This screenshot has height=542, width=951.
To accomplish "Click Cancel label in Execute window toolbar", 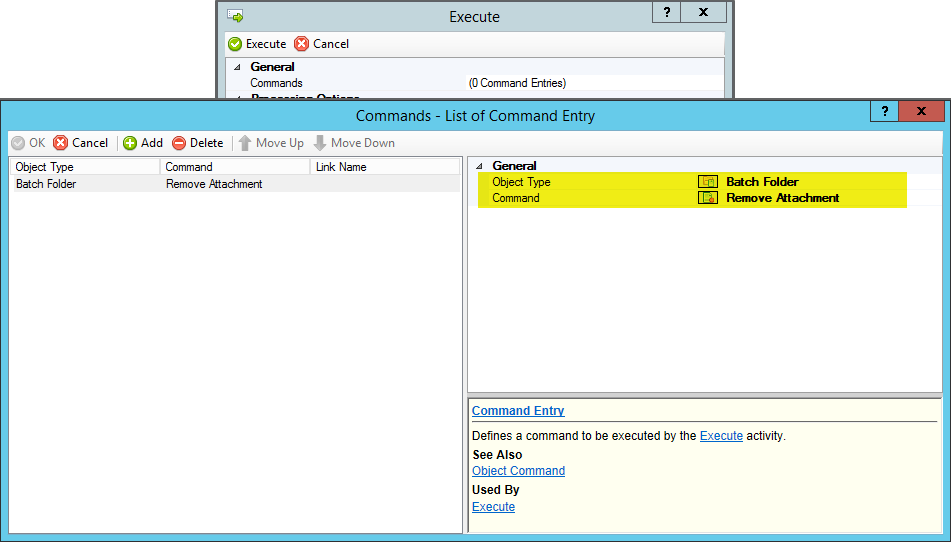I will click(x=331, y=44).
